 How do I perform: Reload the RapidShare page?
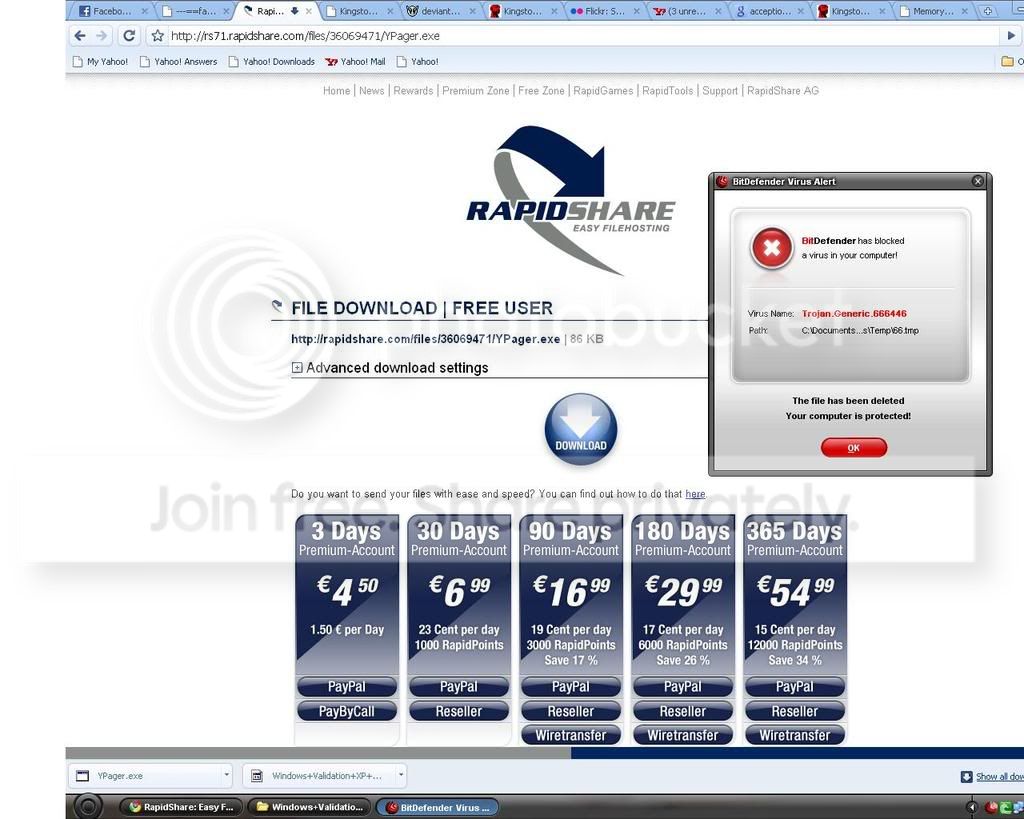(x=129, y=36)
